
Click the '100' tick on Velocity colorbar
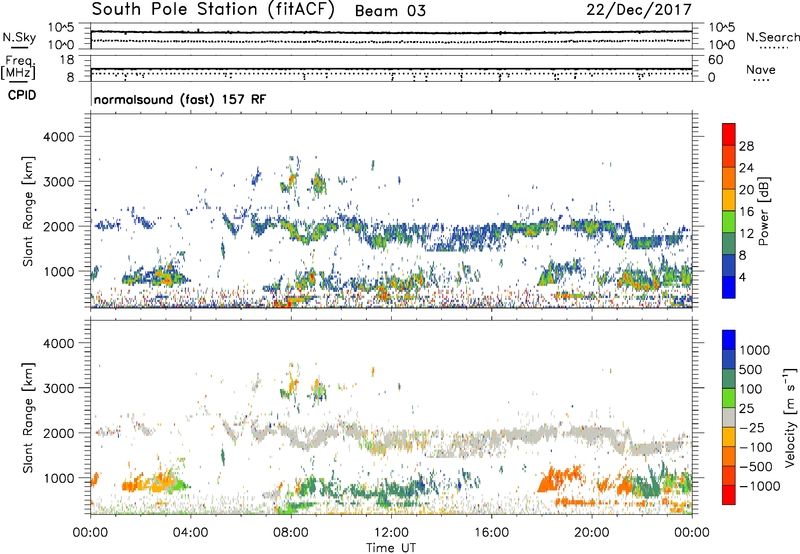(x=751, y=389)
